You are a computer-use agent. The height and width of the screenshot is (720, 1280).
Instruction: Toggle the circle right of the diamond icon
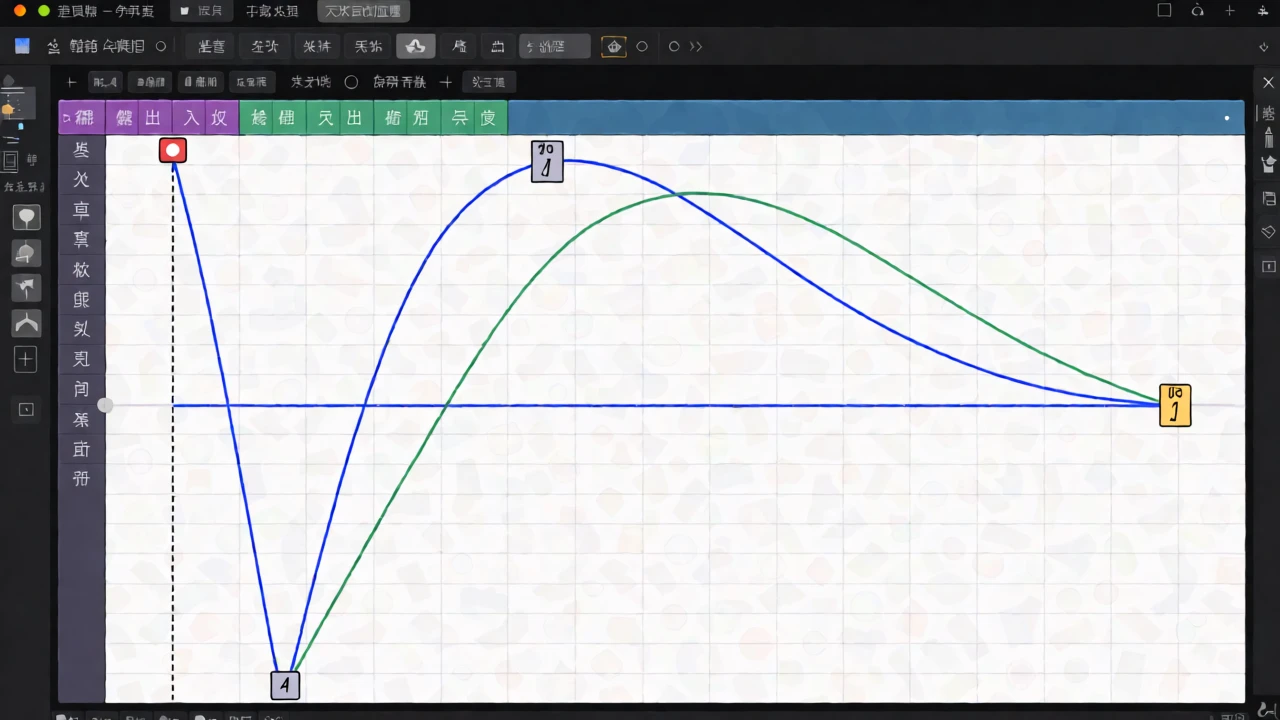pyautogui.click(x=642, y=46)
